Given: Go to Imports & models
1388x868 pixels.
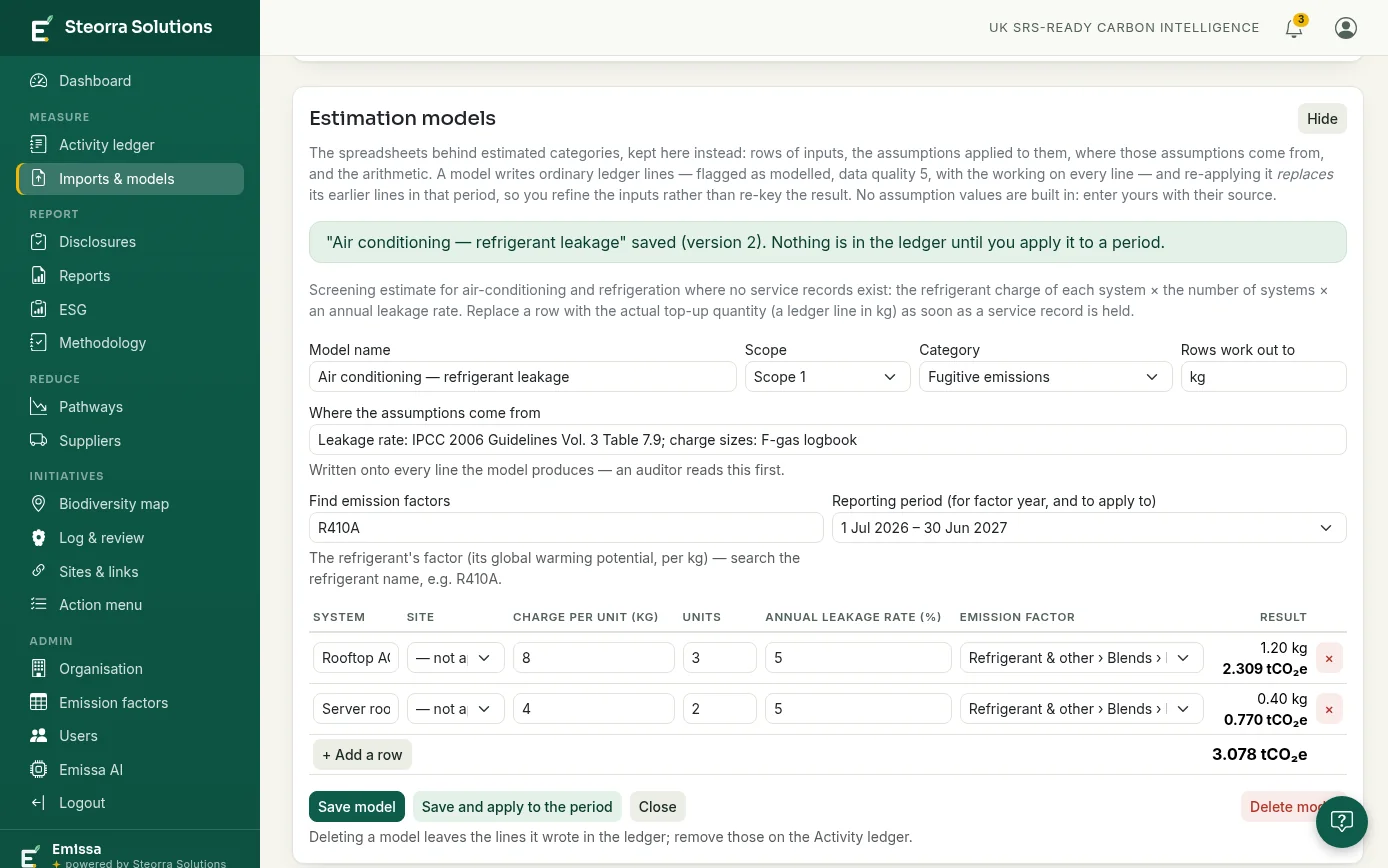Looking at the screenshot, I should point(130,179).
